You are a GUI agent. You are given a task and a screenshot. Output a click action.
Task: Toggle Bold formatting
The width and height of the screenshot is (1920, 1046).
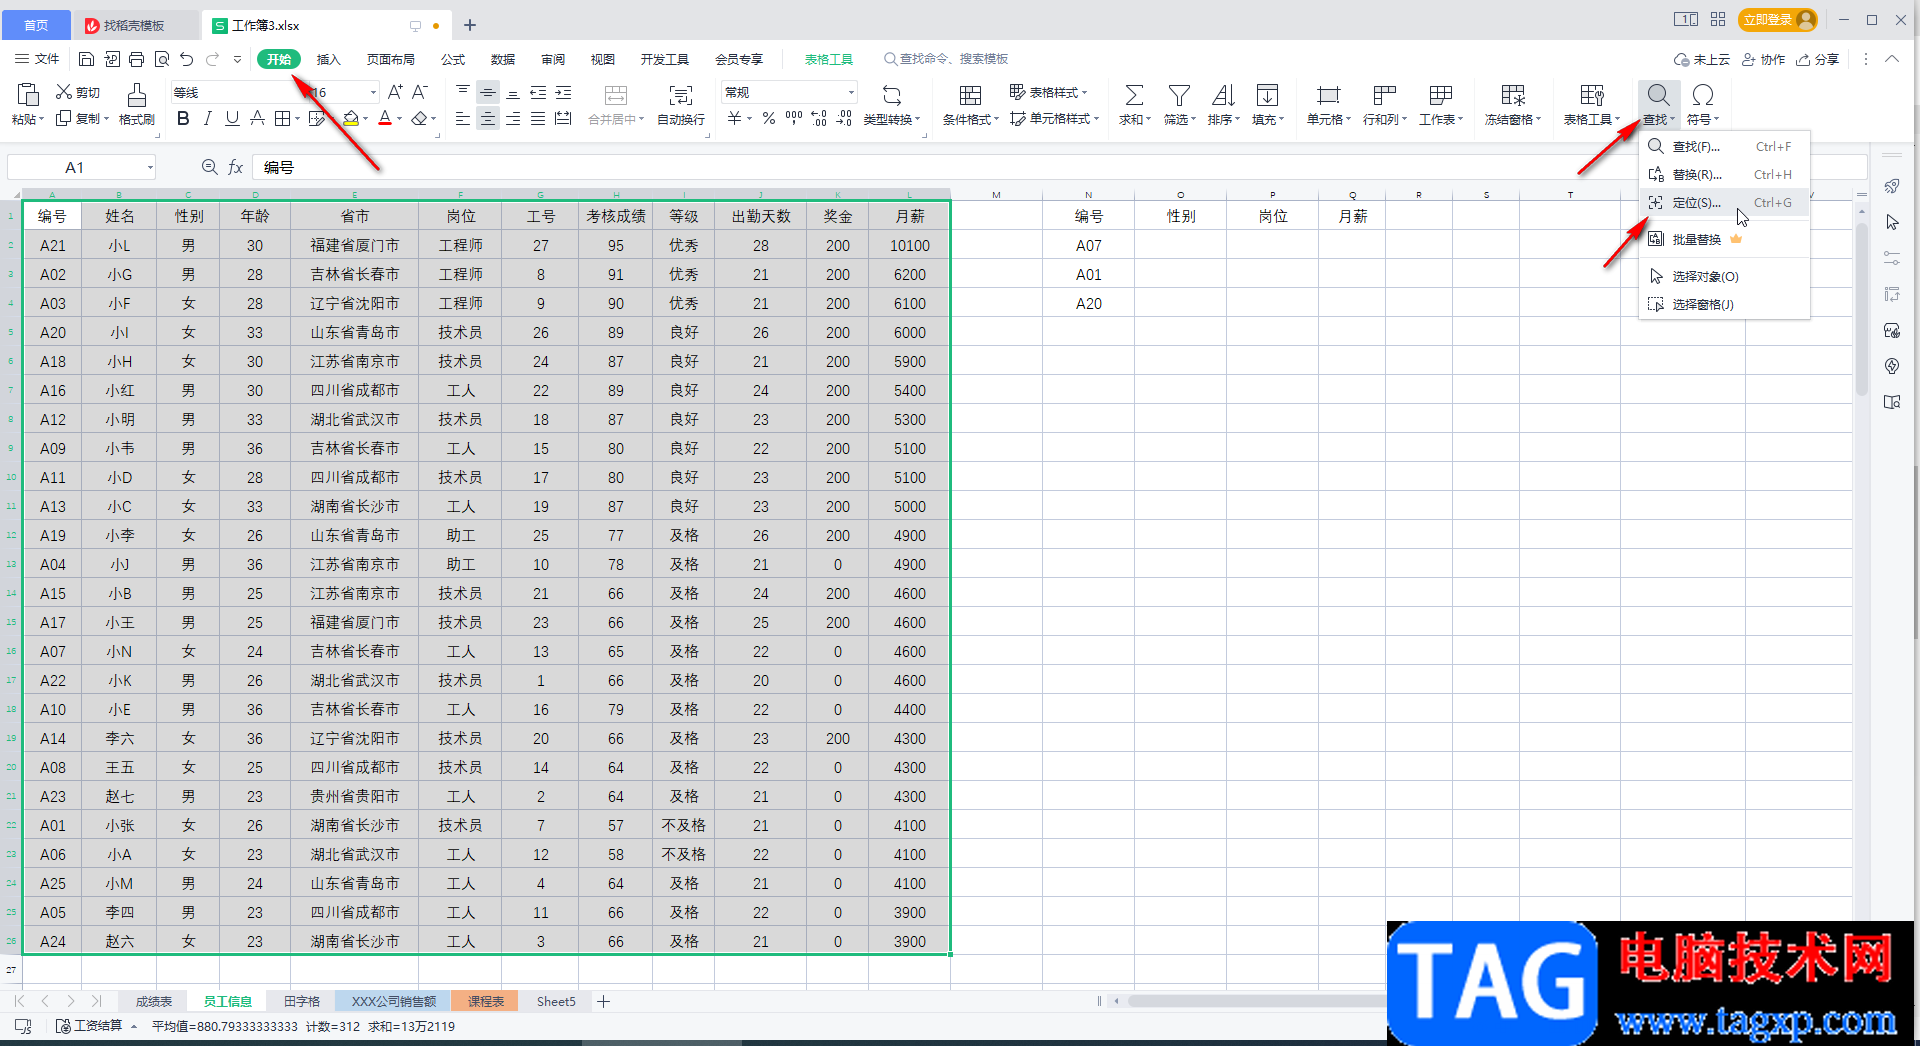[183, 118]
